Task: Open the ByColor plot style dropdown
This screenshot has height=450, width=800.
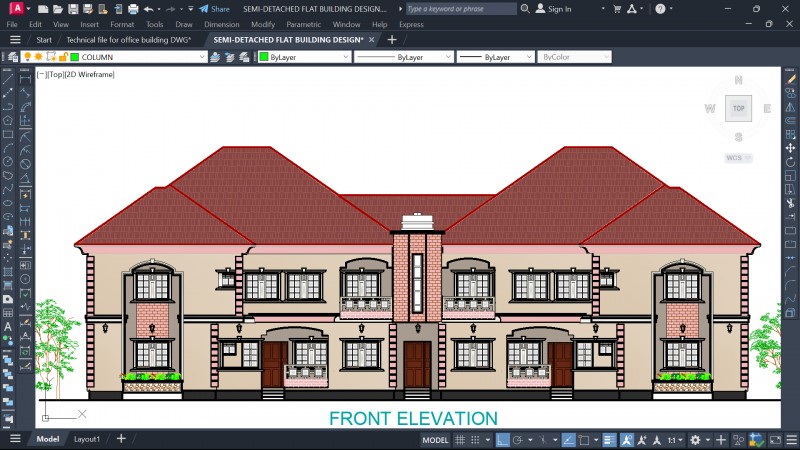Action: click(574, 57)
